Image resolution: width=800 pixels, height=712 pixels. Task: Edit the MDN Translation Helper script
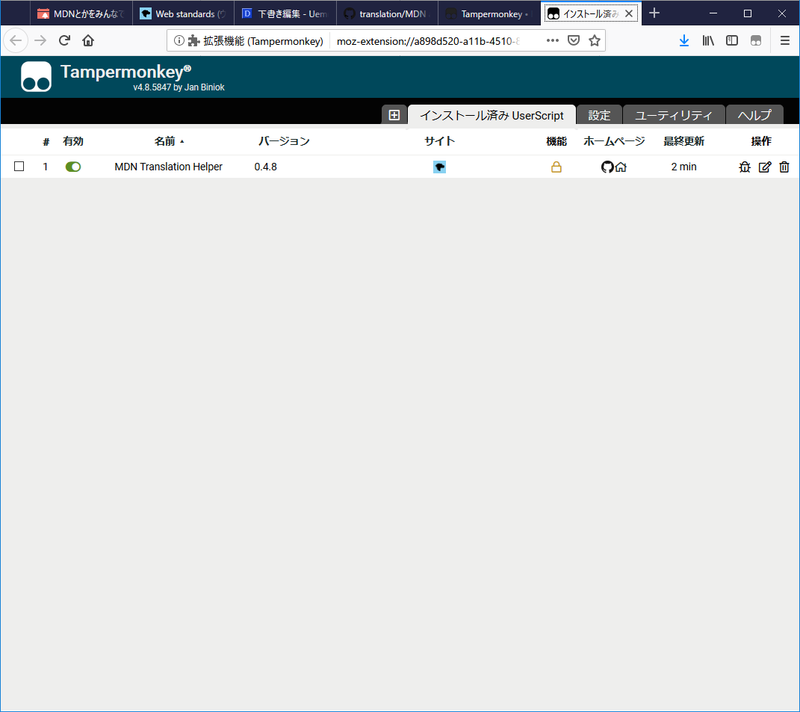click(764, 167)
